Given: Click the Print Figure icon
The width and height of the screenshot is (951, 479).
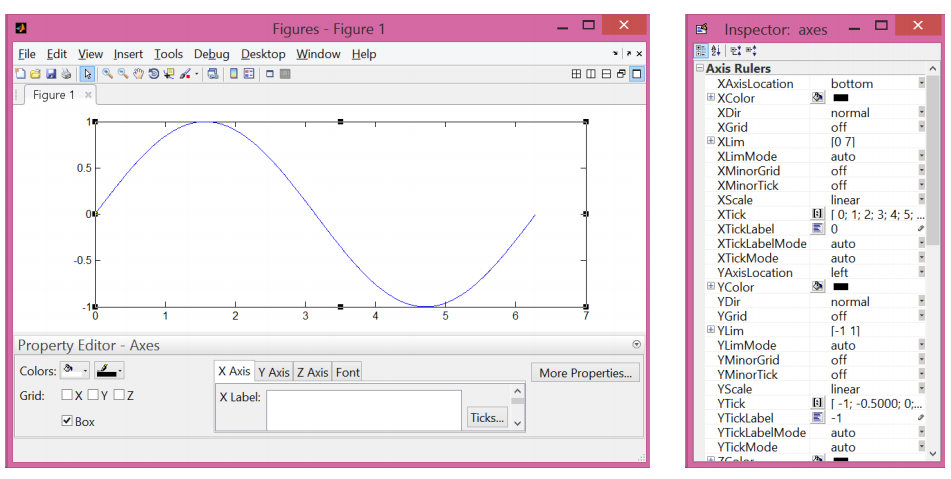Looking at the screenshot, I should 66,73.
